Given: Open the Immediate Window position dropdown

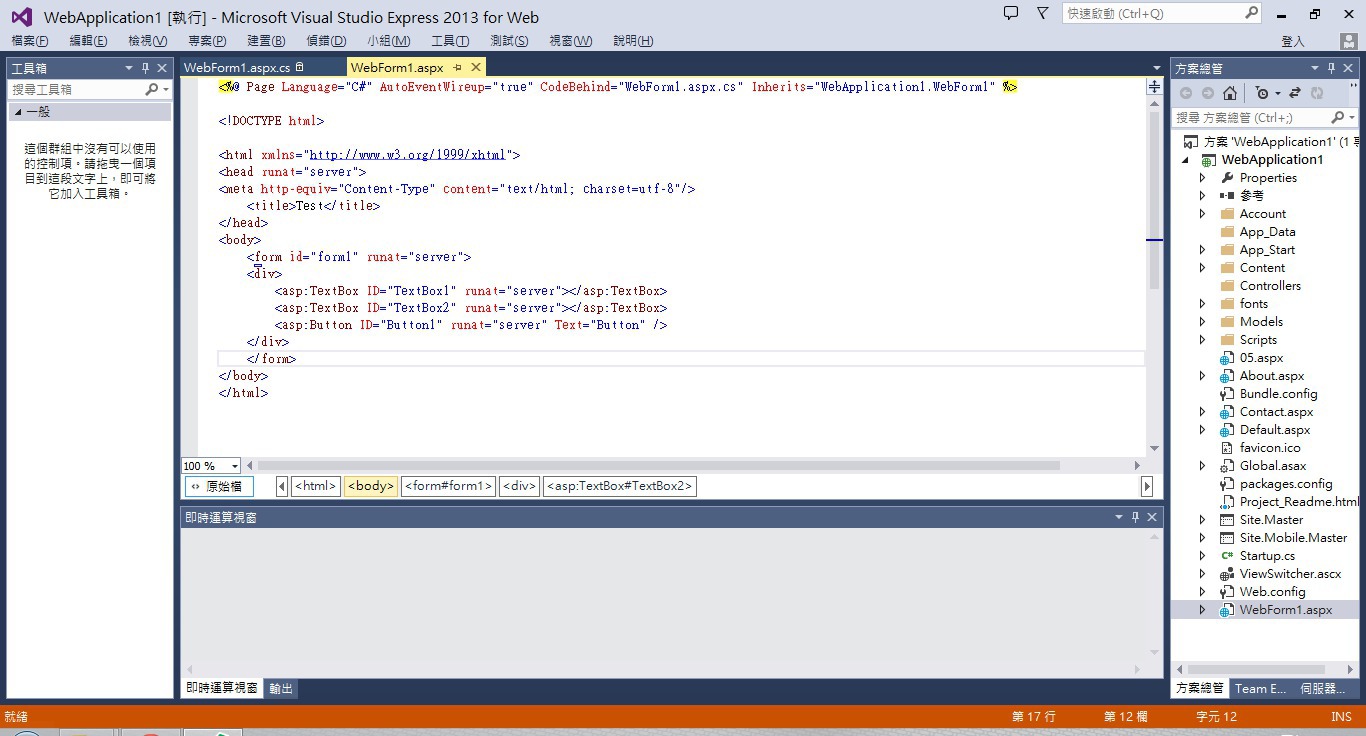Looking at the screenshot, I should point(1119,517).
